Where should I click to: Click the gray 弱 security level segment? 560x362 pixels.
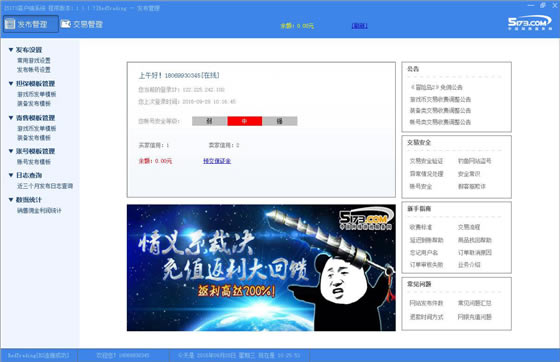(210, 121)
